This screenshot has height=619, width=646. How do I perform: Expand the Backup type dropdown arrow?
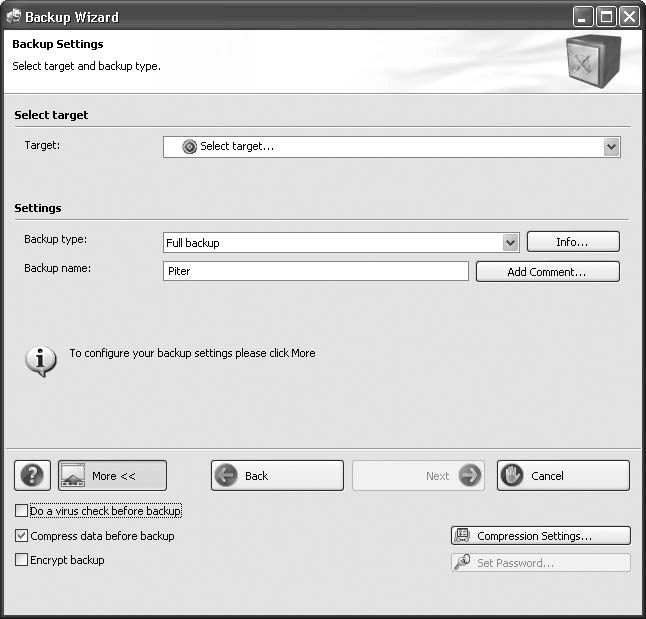511,242
